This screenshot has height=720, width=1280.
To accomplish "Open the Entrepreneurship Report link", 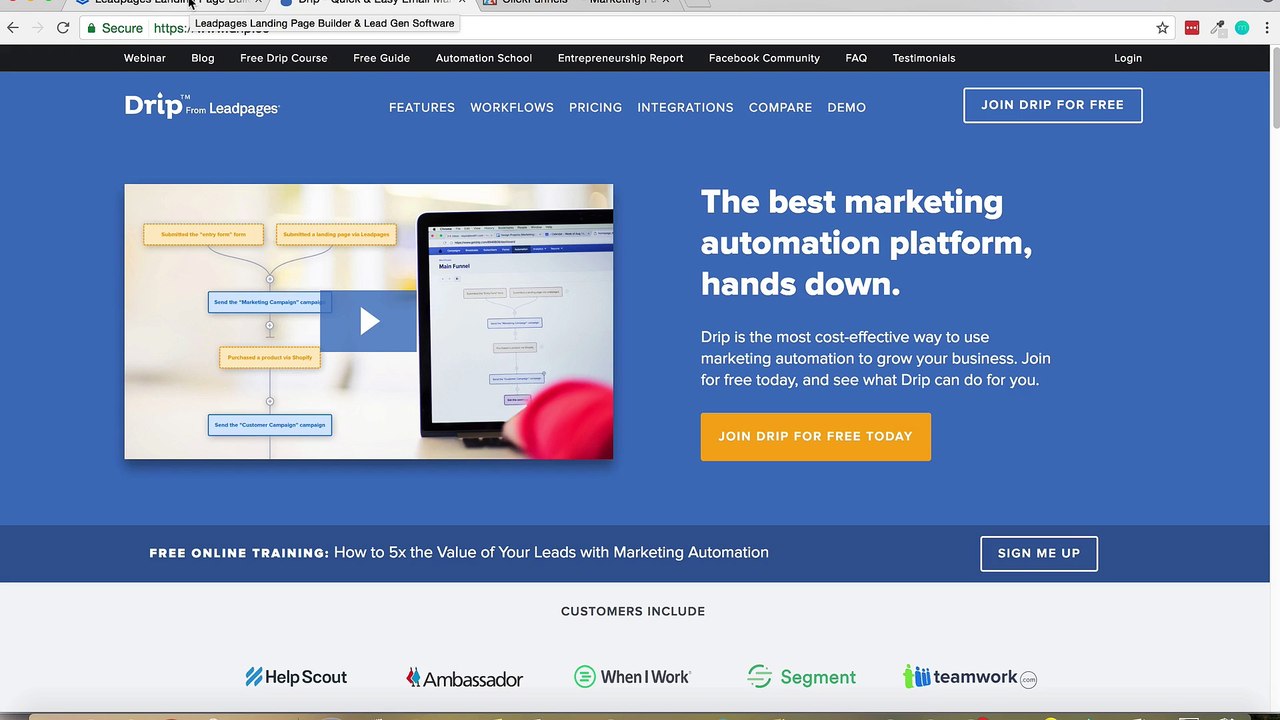I will pos(621,58).
